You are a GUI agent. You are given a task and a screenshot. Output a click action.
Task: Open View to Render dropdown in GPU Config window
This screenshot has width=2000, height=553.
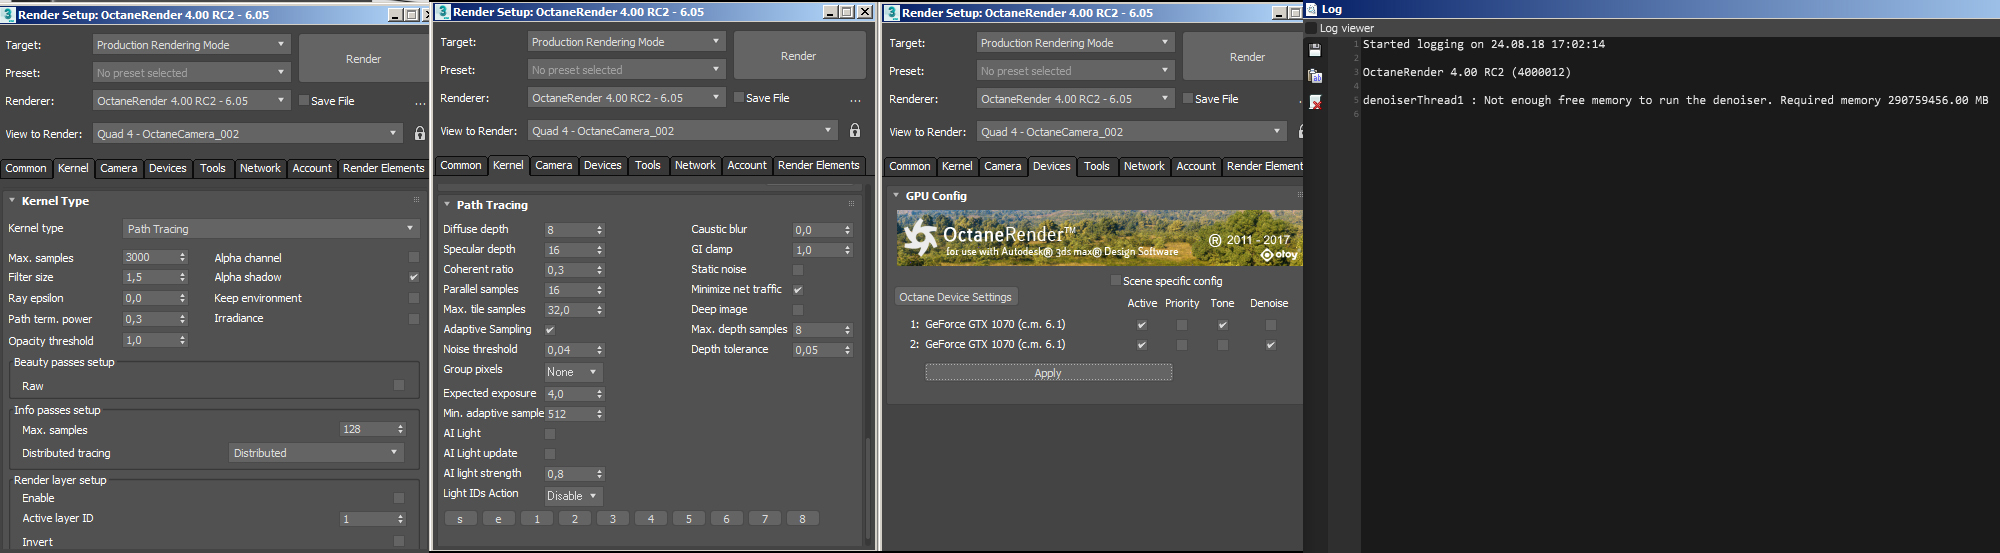[1131, 132]
